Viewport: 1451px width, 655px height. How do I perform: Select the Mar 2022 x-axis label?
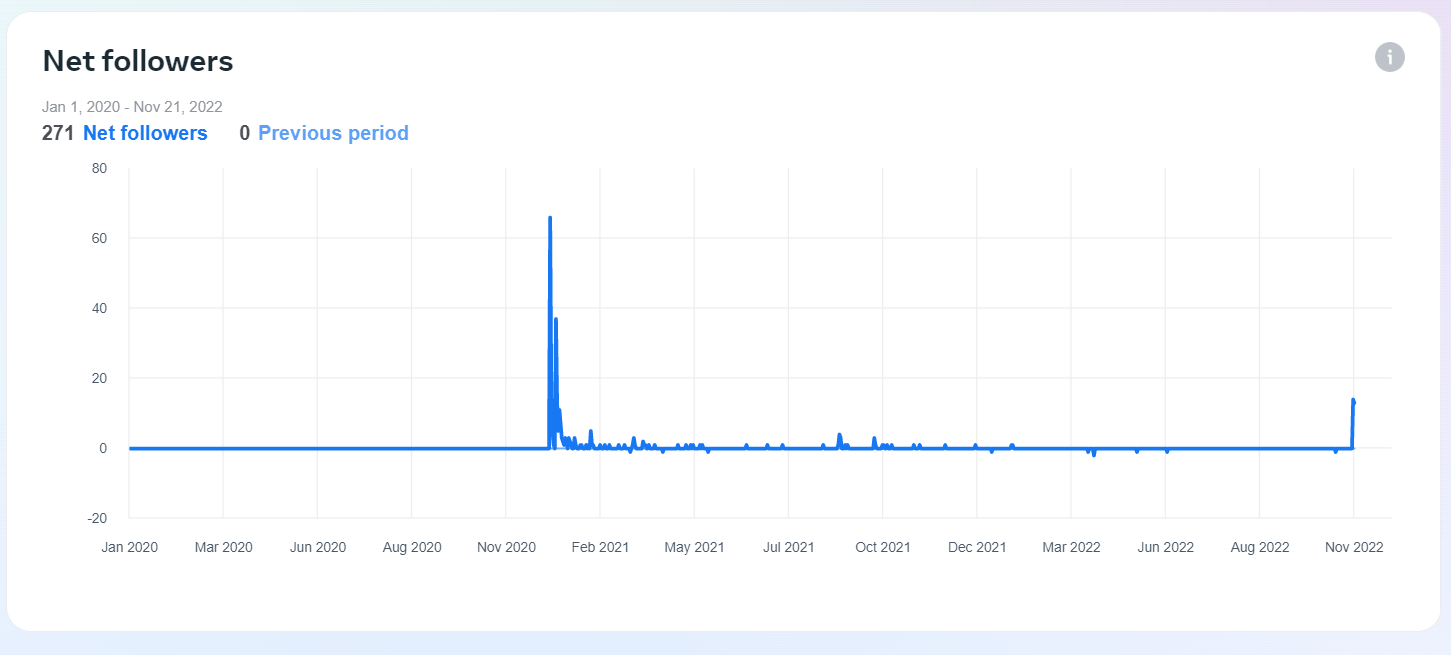tap(1071, 547)
